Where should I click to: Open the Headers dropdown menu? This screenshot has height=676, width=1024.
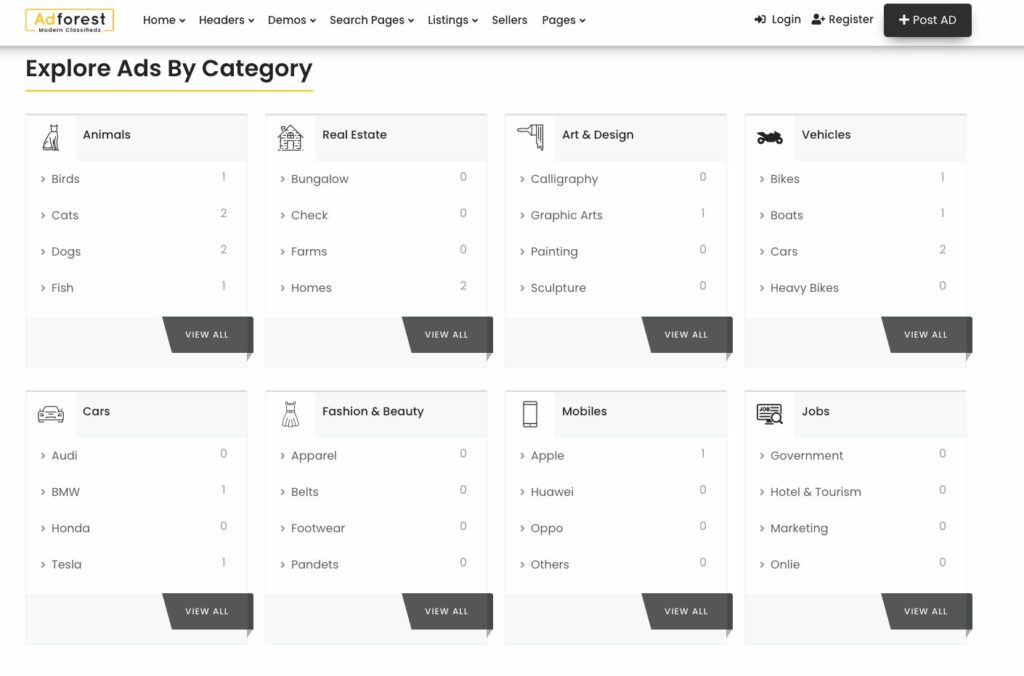click(226, 20)
